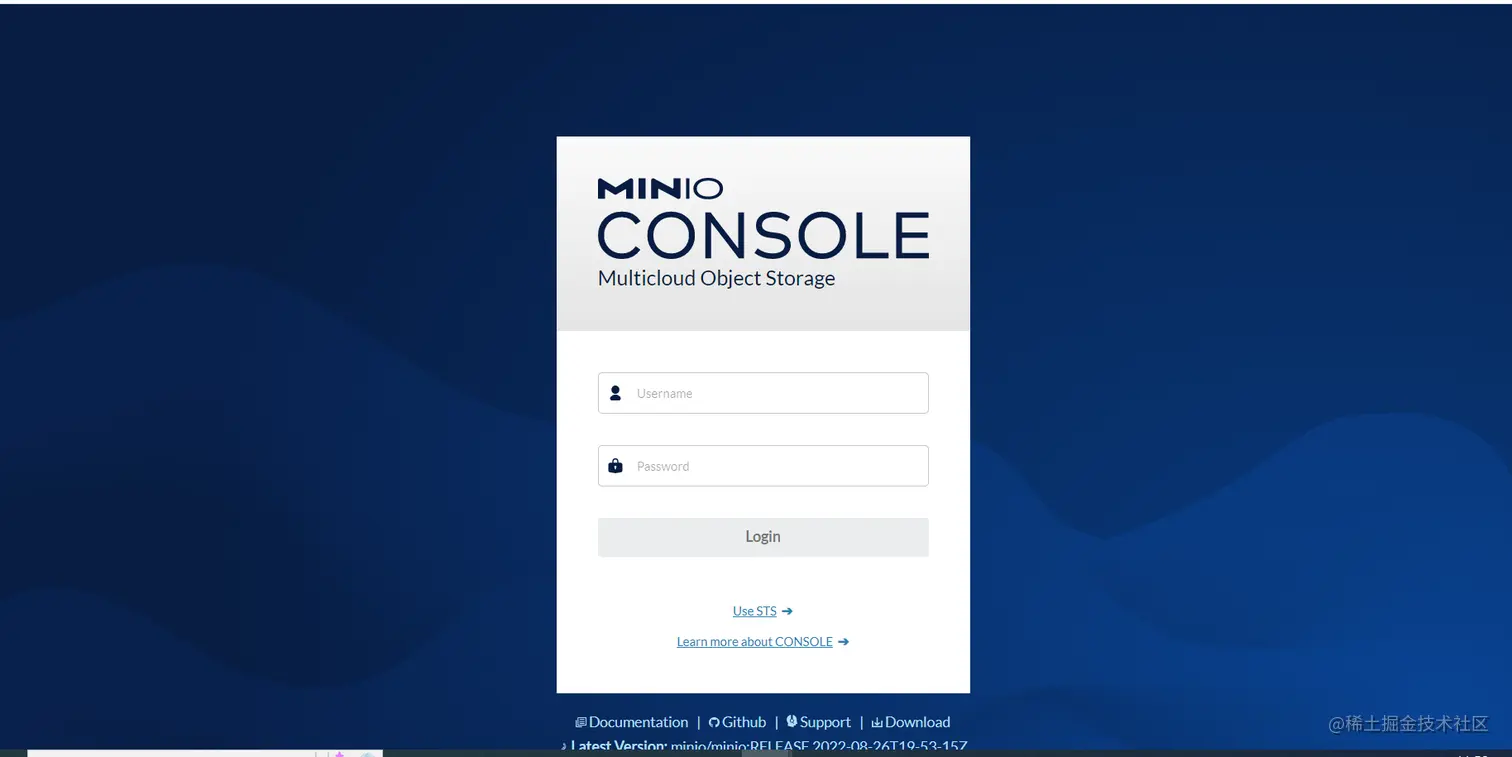This screenshot has height=757, width=1512.
Task: Open the Use STS link
Action: (x=755, y=611)
